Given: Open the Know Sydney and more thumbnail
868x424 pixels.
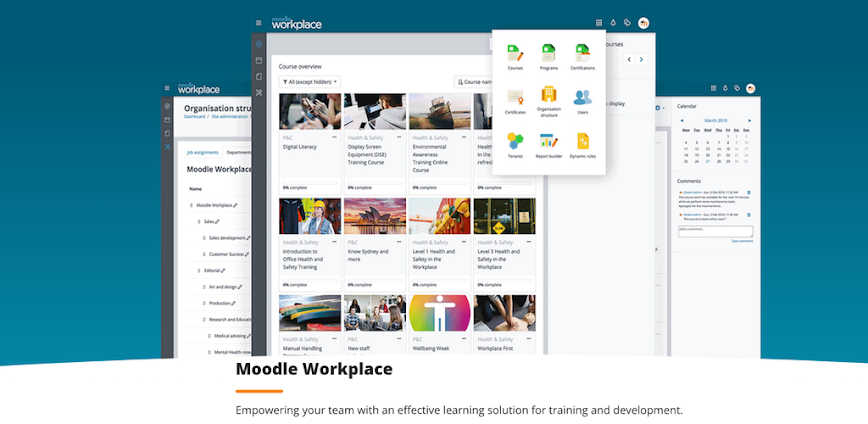Looking at the screenshot, I should tap(374, 216).
